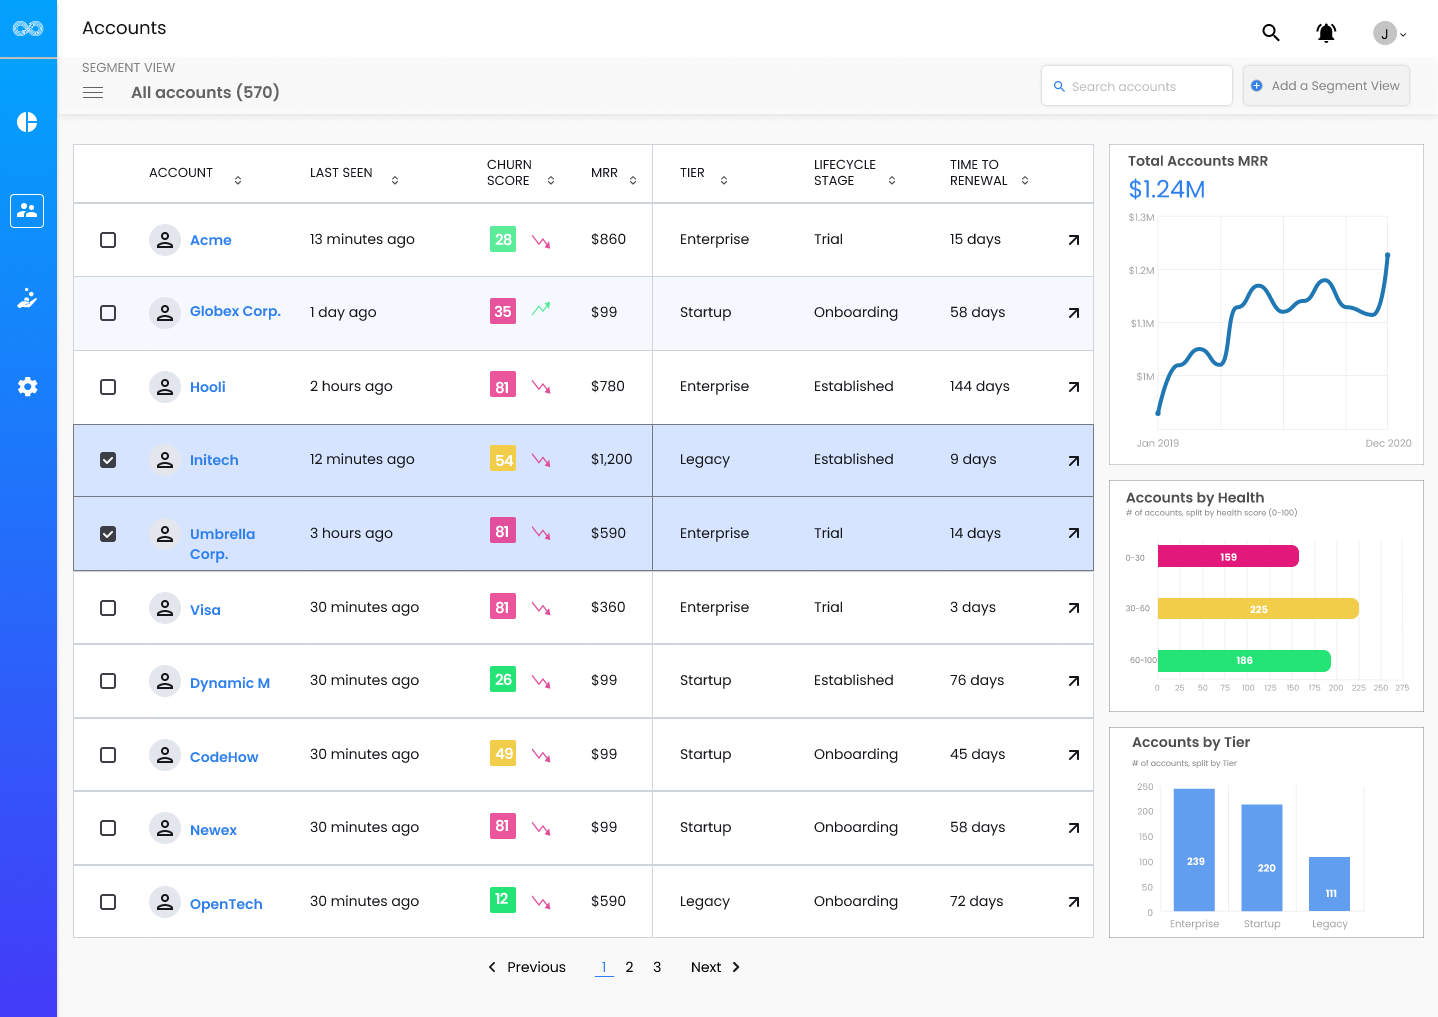This screenshot has height=1017, width=1438.
Task: Click the Next page button
Action: 715,967
